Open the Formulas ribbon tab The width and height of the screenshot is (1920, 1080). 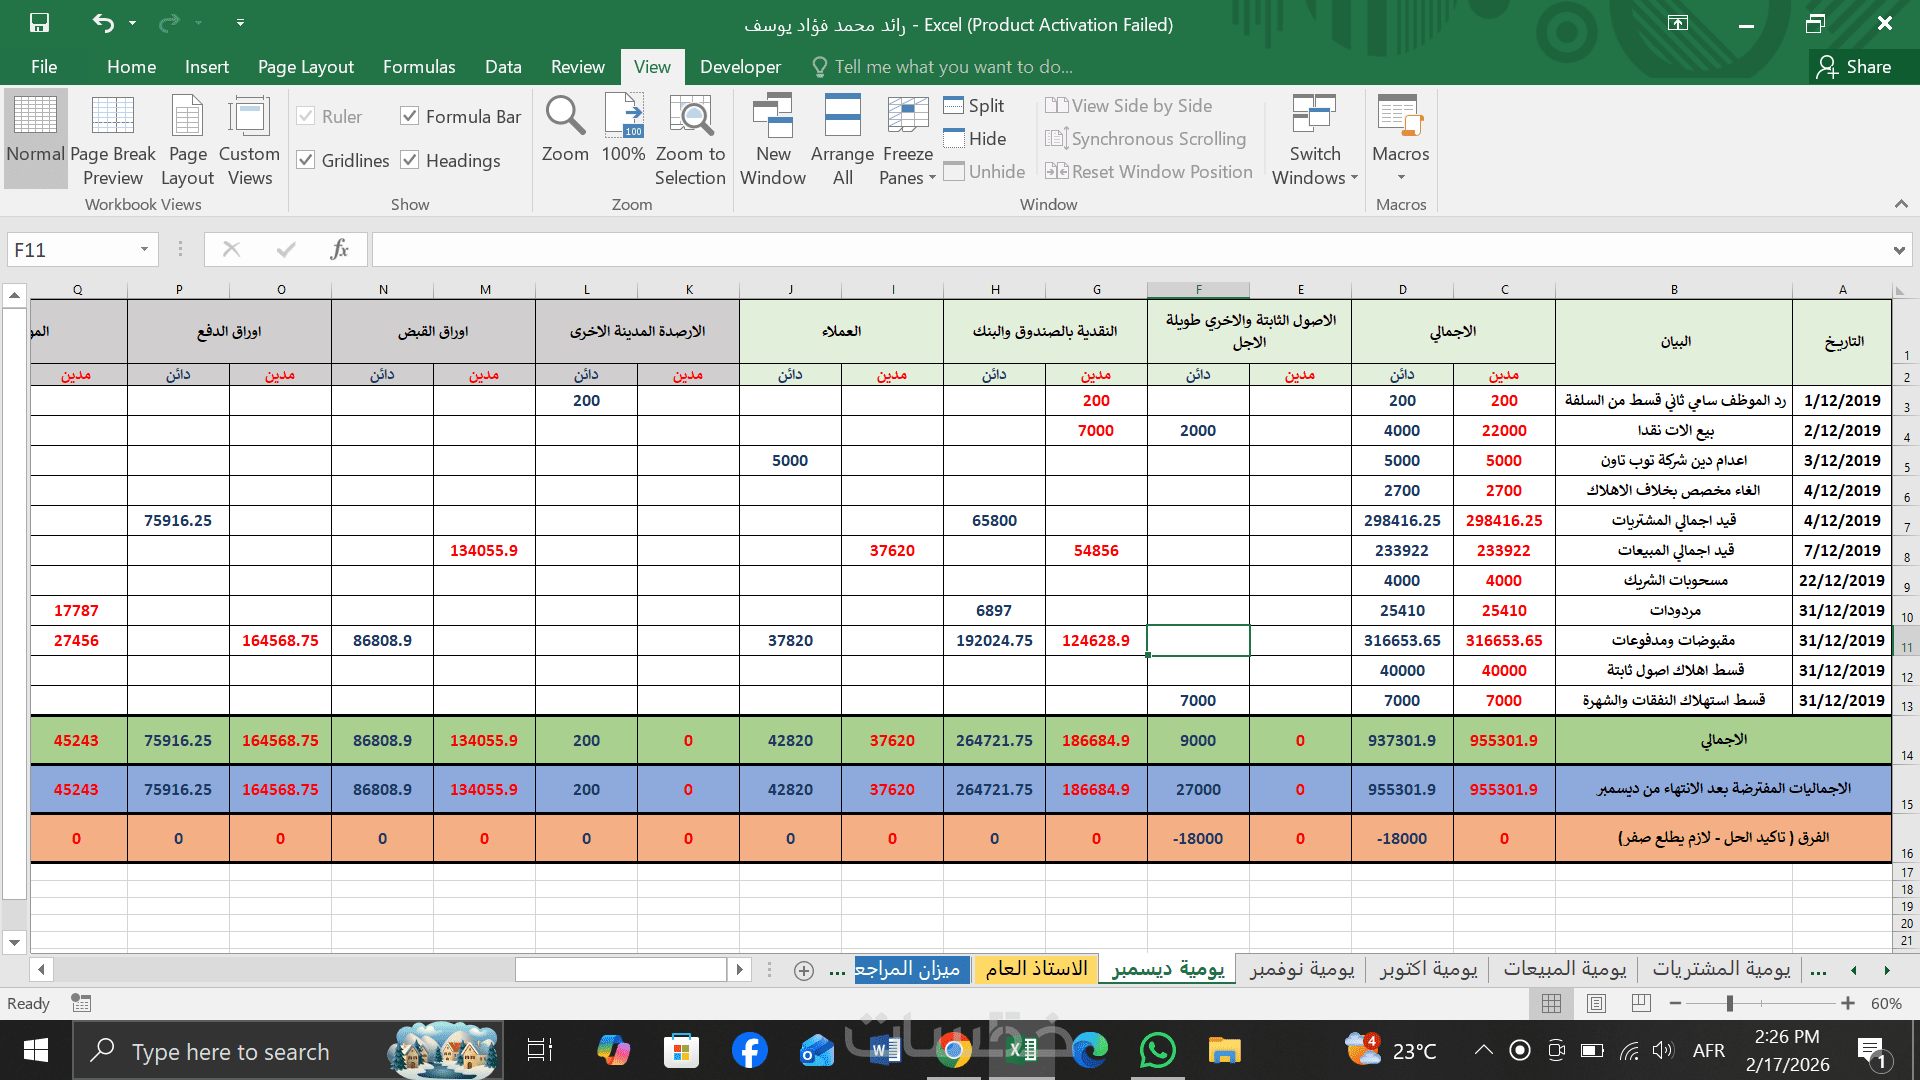coord(419,67)
